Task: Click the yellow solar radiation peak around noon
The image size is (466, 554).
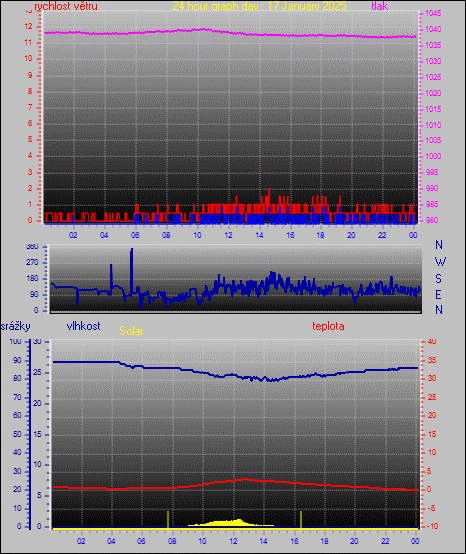Action: 231,523
